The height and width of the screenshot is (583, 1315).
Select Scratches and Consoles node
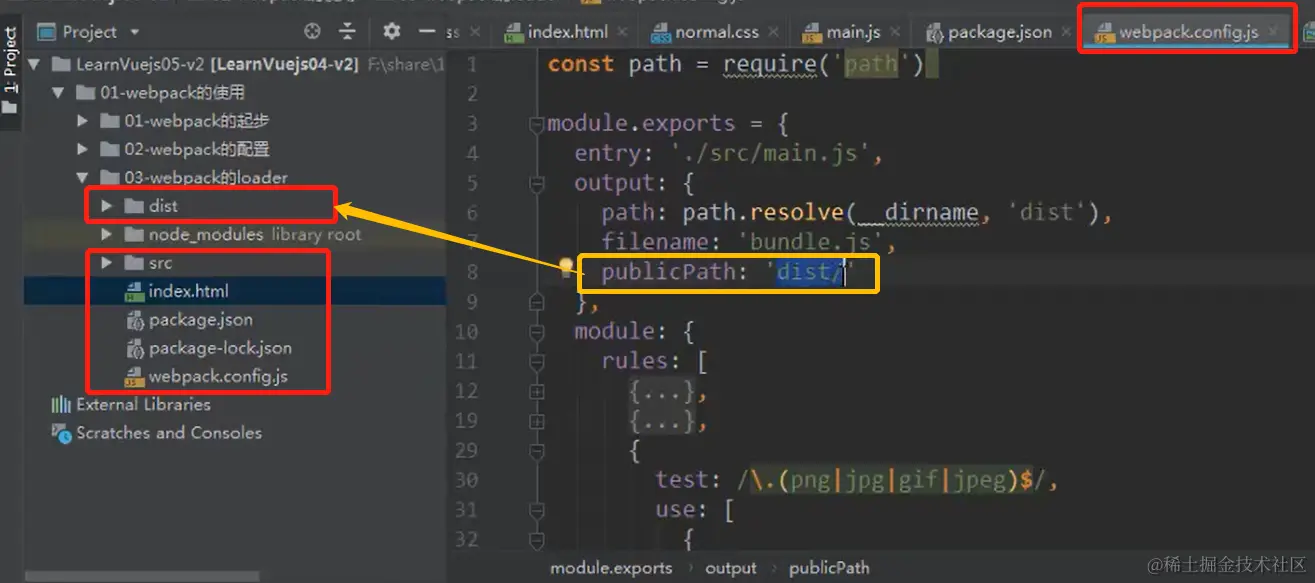click(169, 433)
